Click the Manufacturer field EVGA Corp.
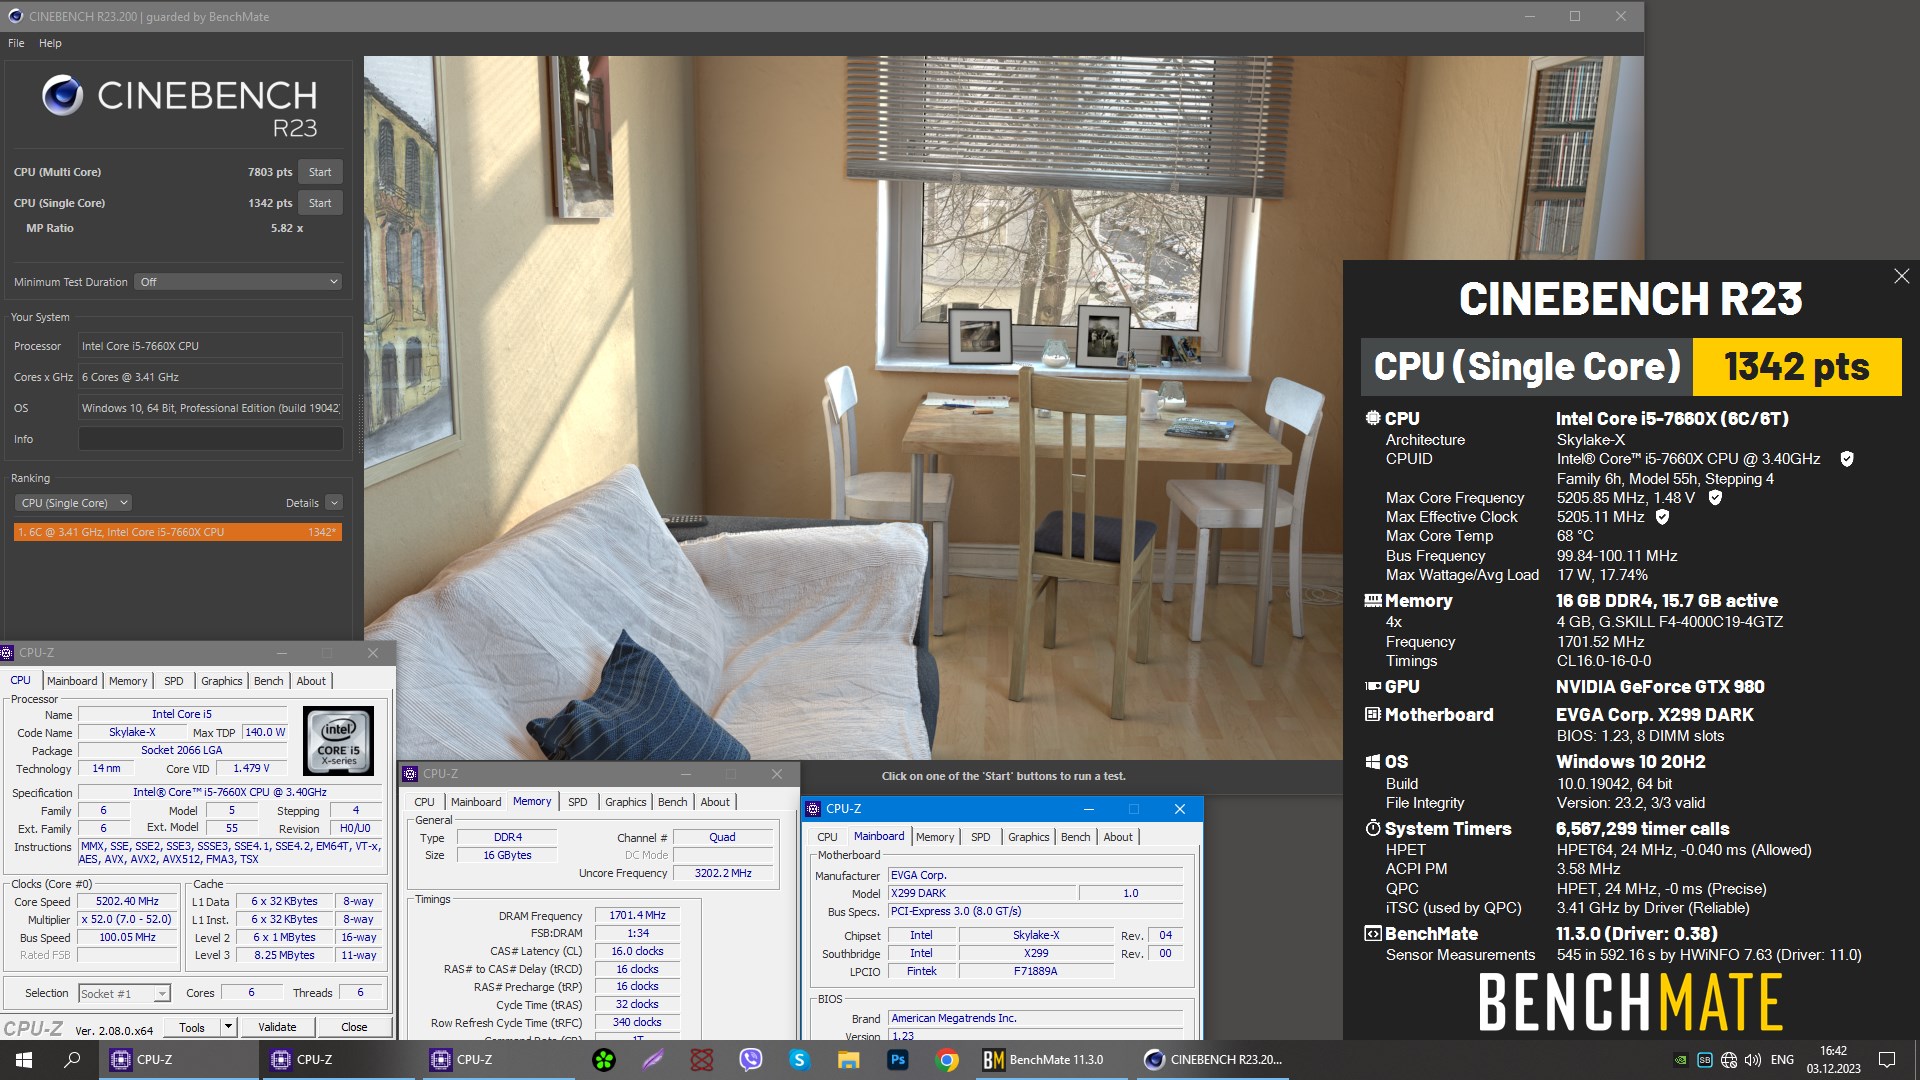 point(1035,876)
